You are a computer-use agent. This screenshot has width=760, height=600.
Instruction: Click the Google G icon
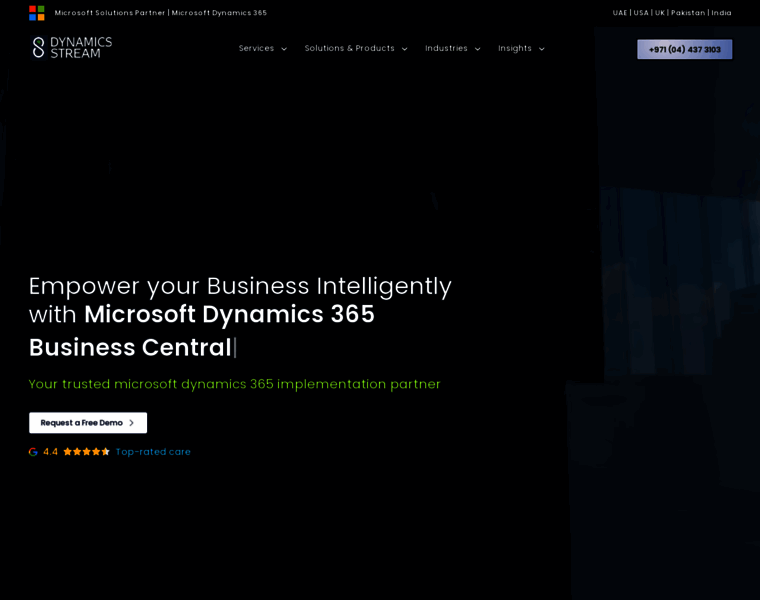[x=33, y=452]
